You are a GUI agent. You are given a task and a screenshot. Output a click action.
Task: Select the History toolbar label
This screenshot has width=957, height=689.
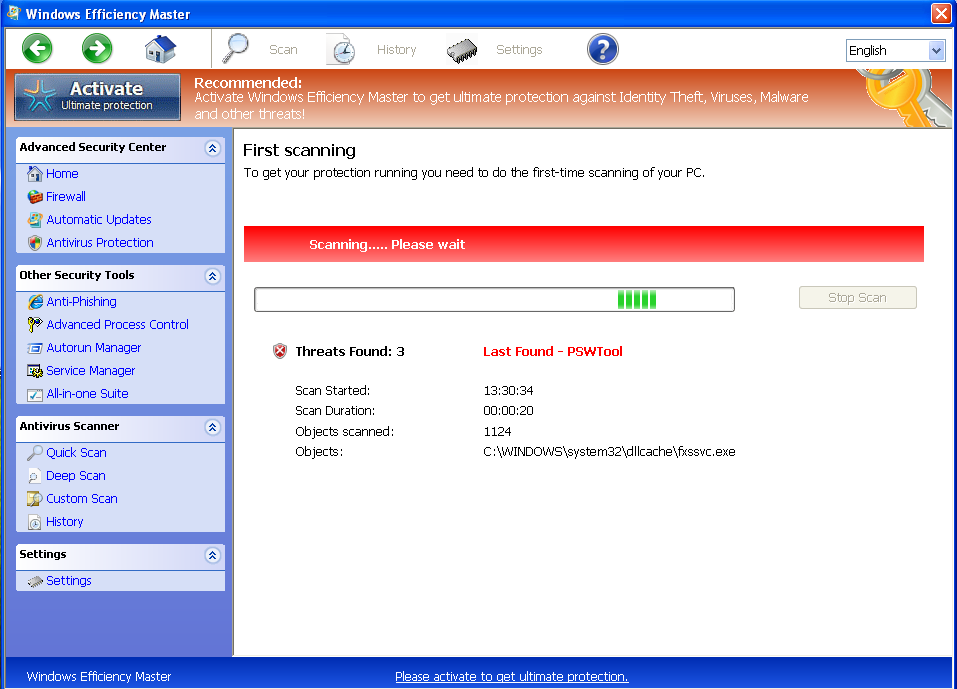(x=396, y=49)
